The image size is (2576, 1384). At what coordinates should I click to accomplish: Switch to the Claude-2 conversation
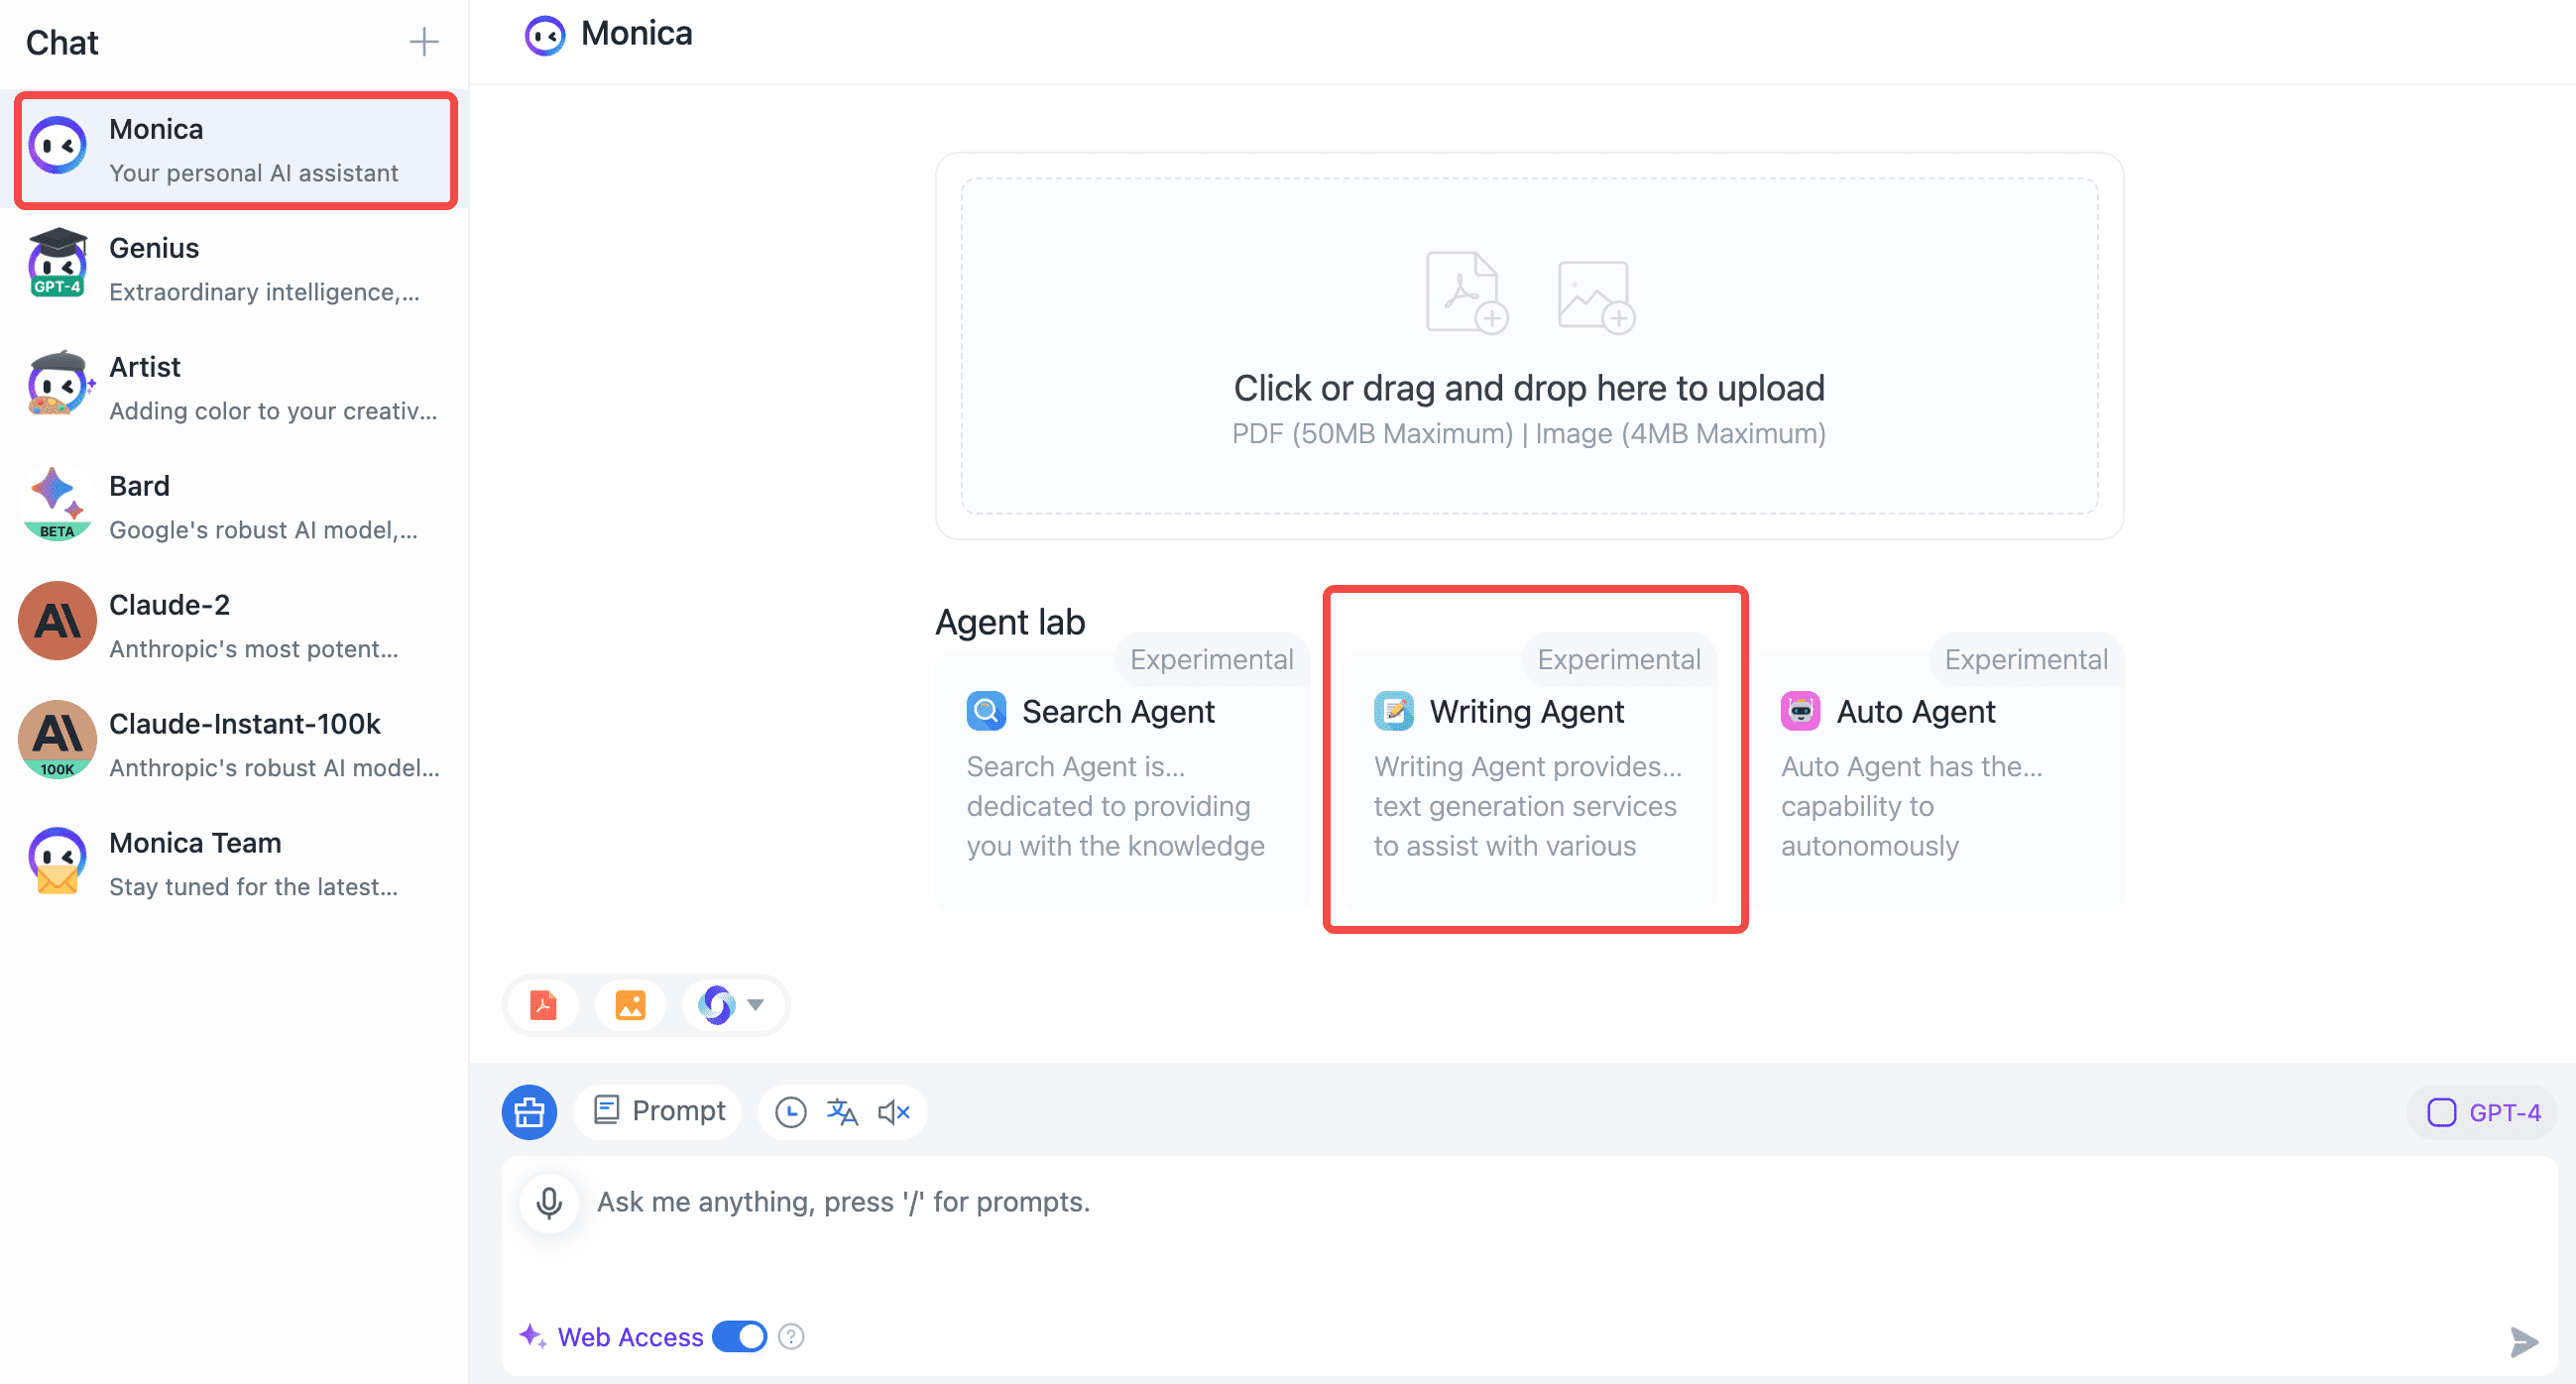point(232,622)
